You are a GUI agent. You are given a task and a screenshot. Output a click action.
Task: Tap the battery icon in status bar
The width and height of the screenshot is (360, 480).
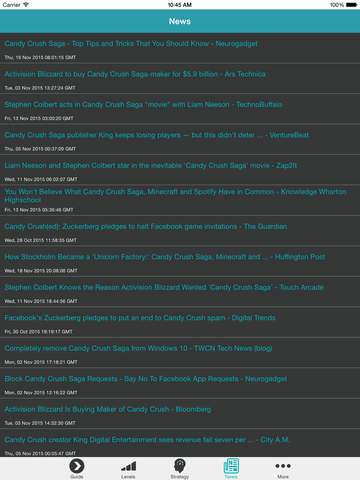(351, 5)
